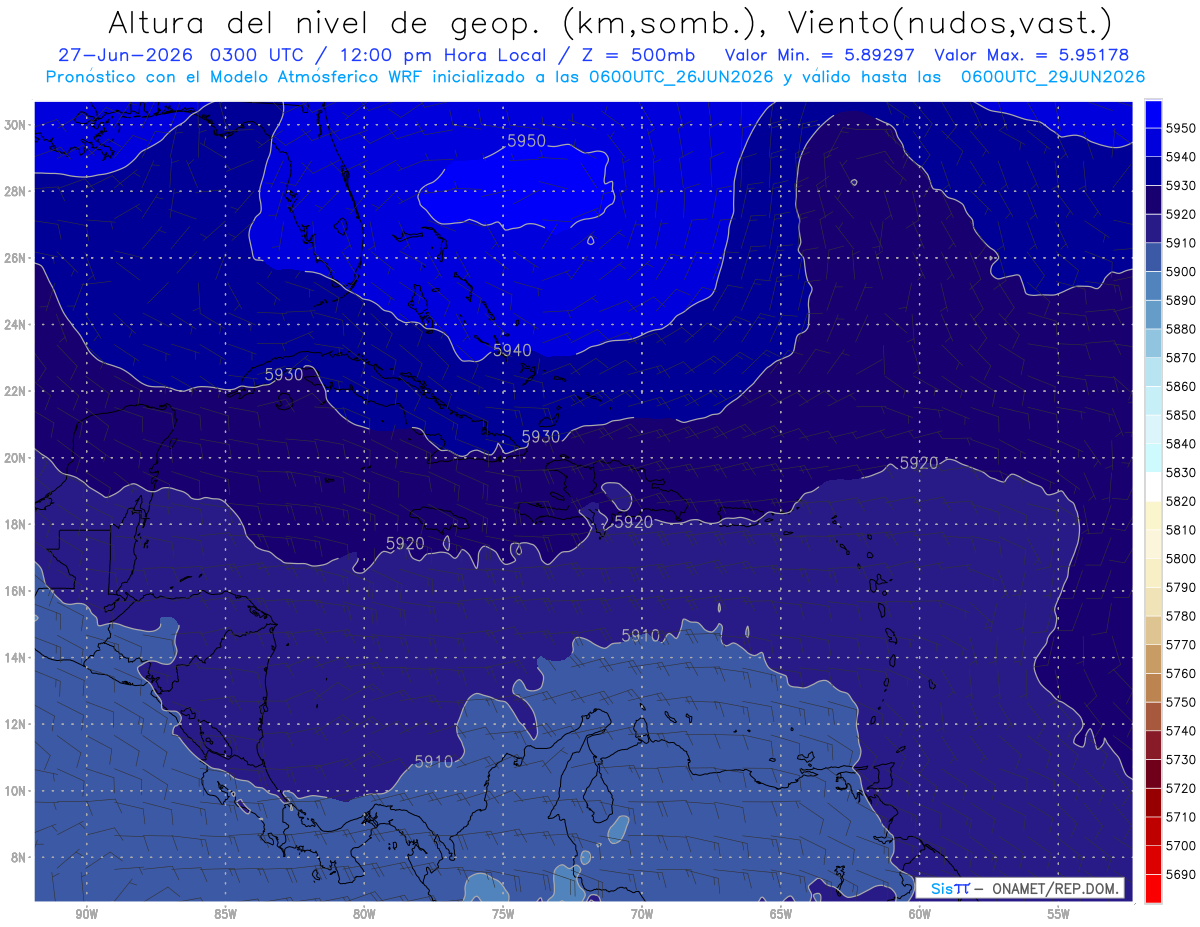
Task: Click the red swatch below 5690
Action: [x=1153, y=889]
